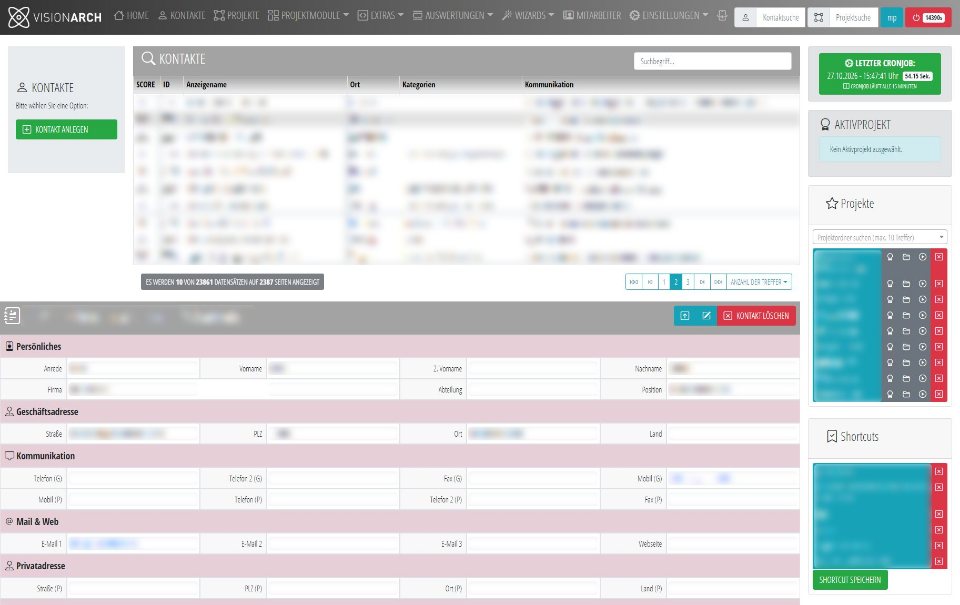Expand the Extras menu
Image resolution: width=960 pixels, height=605 pixels.
(x=380, y=15)
